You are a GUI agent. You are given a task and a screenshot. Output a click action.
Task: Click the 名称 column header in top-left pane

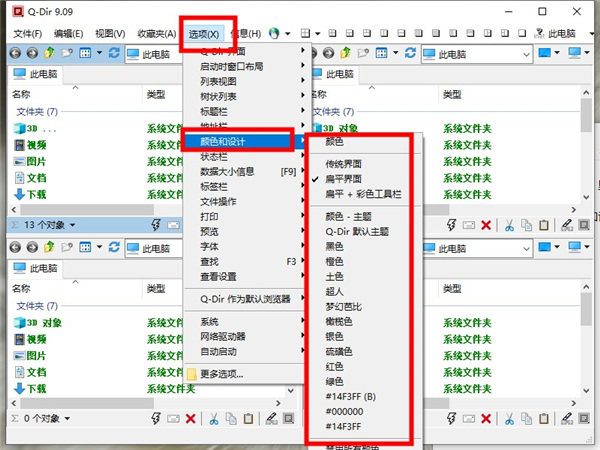[22, 94]
